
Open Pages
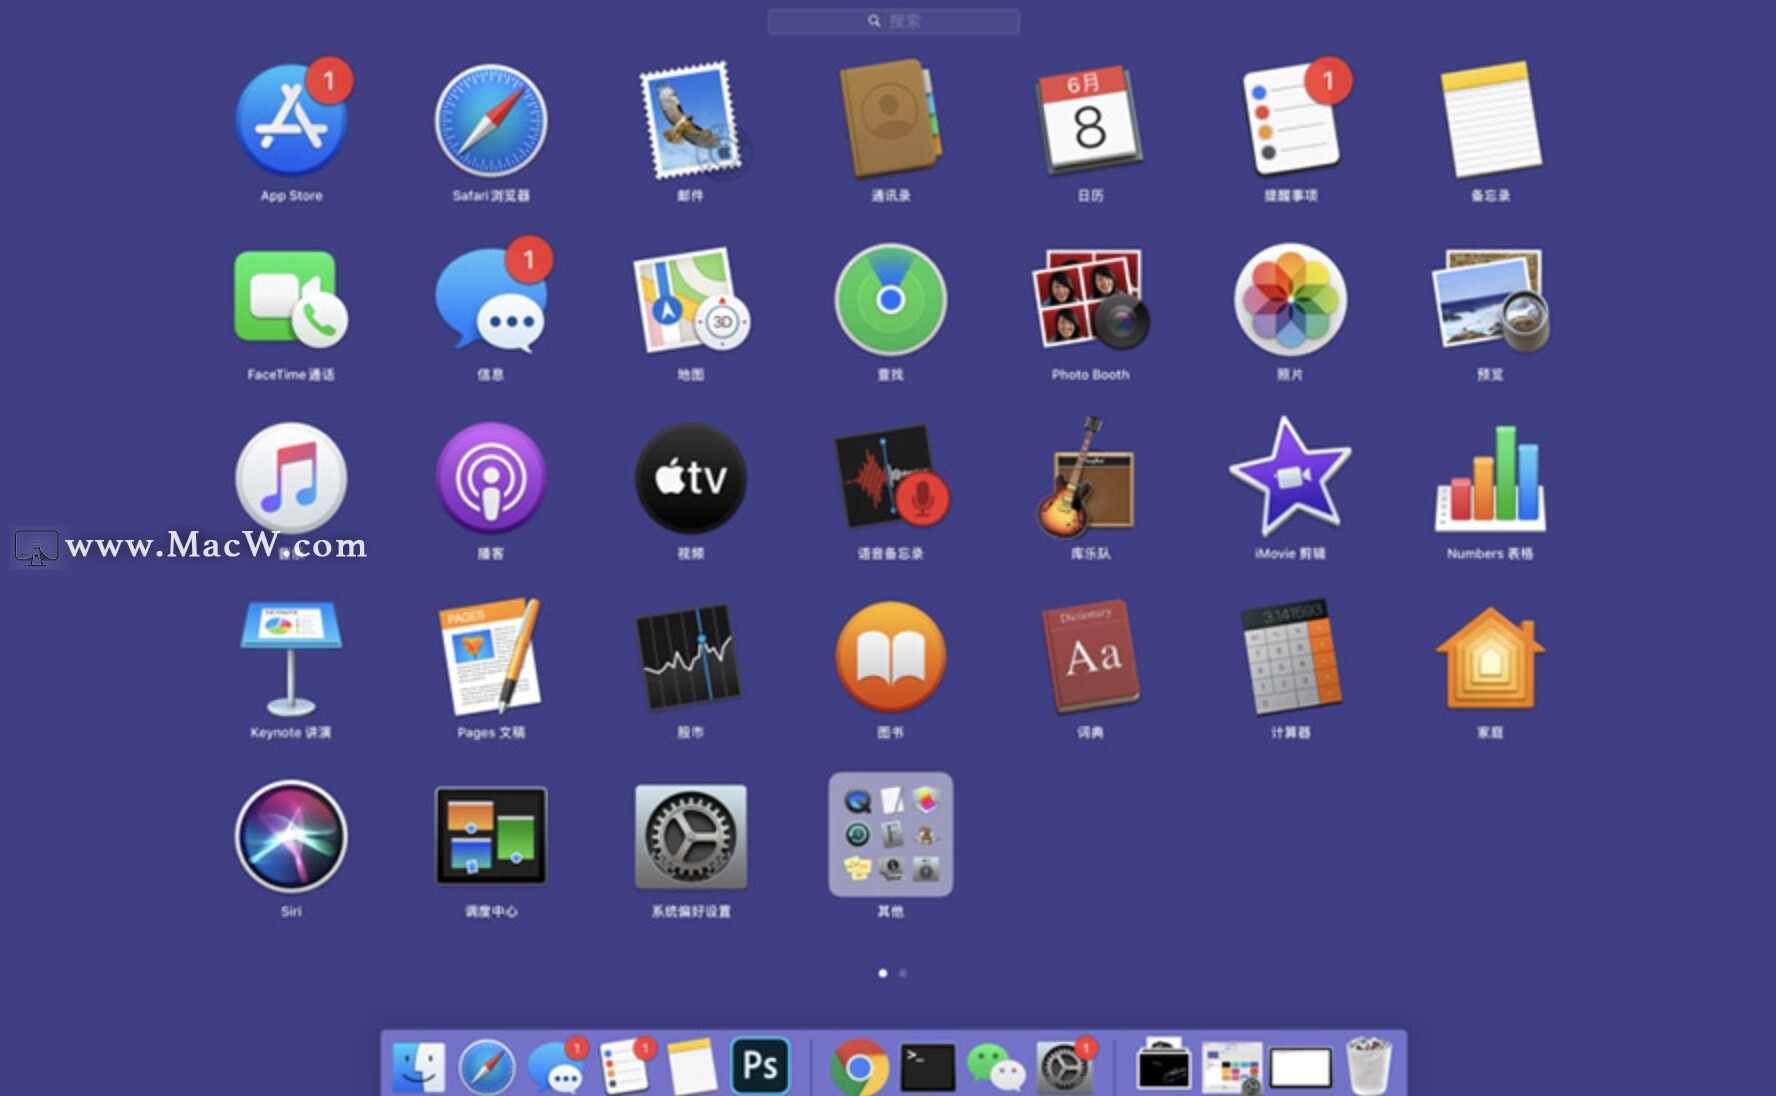pyautogui.click(x=491, y=657)
